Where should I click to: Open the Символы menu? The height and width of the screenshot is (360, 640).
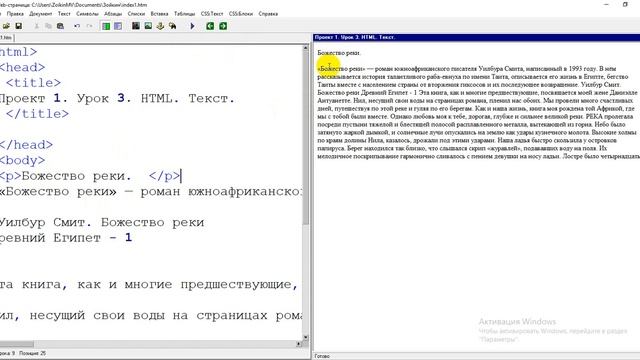point(87,14)
